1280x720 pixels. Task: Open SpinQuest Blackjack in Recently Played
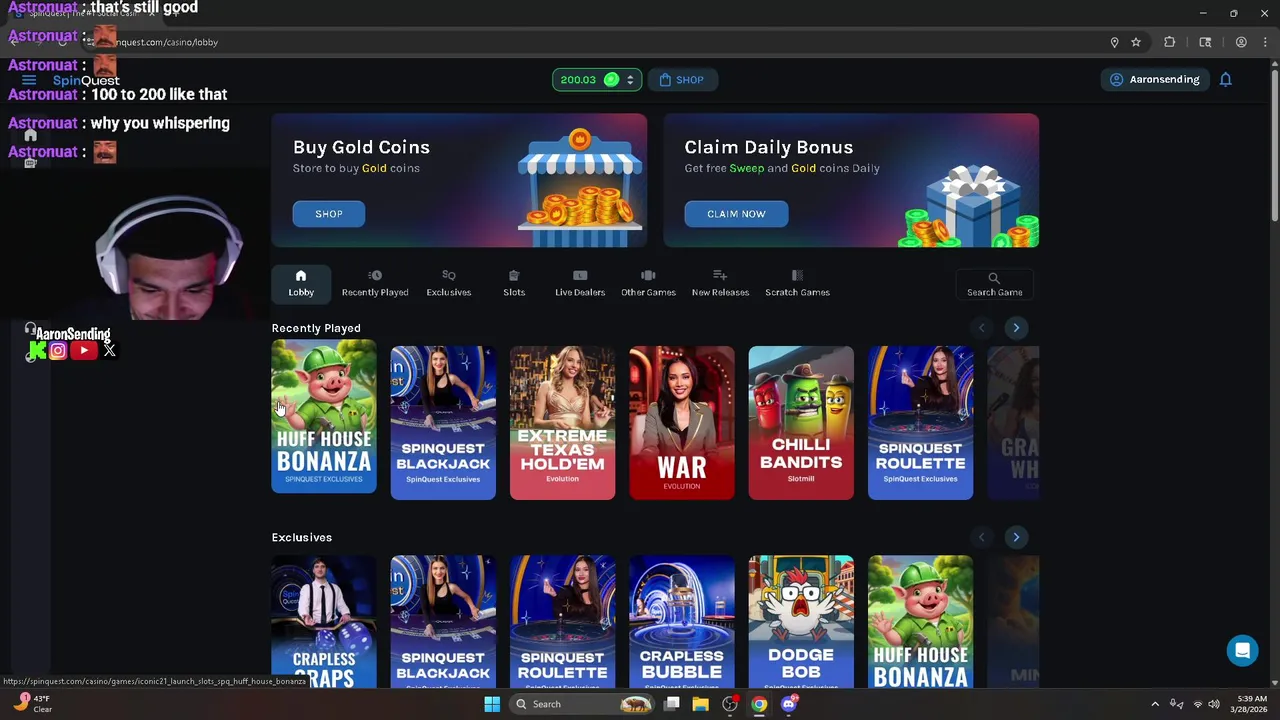click(x=443, y=422)
